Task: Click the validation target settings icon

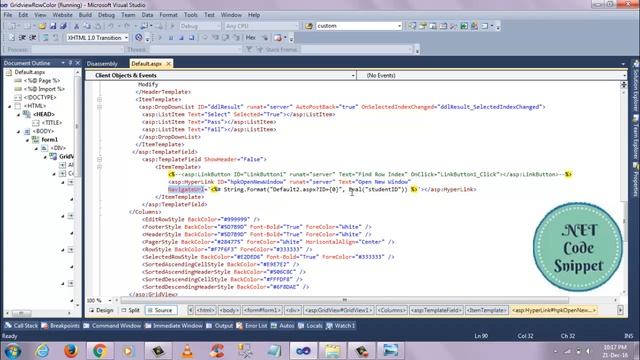Action: coord(139,38)
